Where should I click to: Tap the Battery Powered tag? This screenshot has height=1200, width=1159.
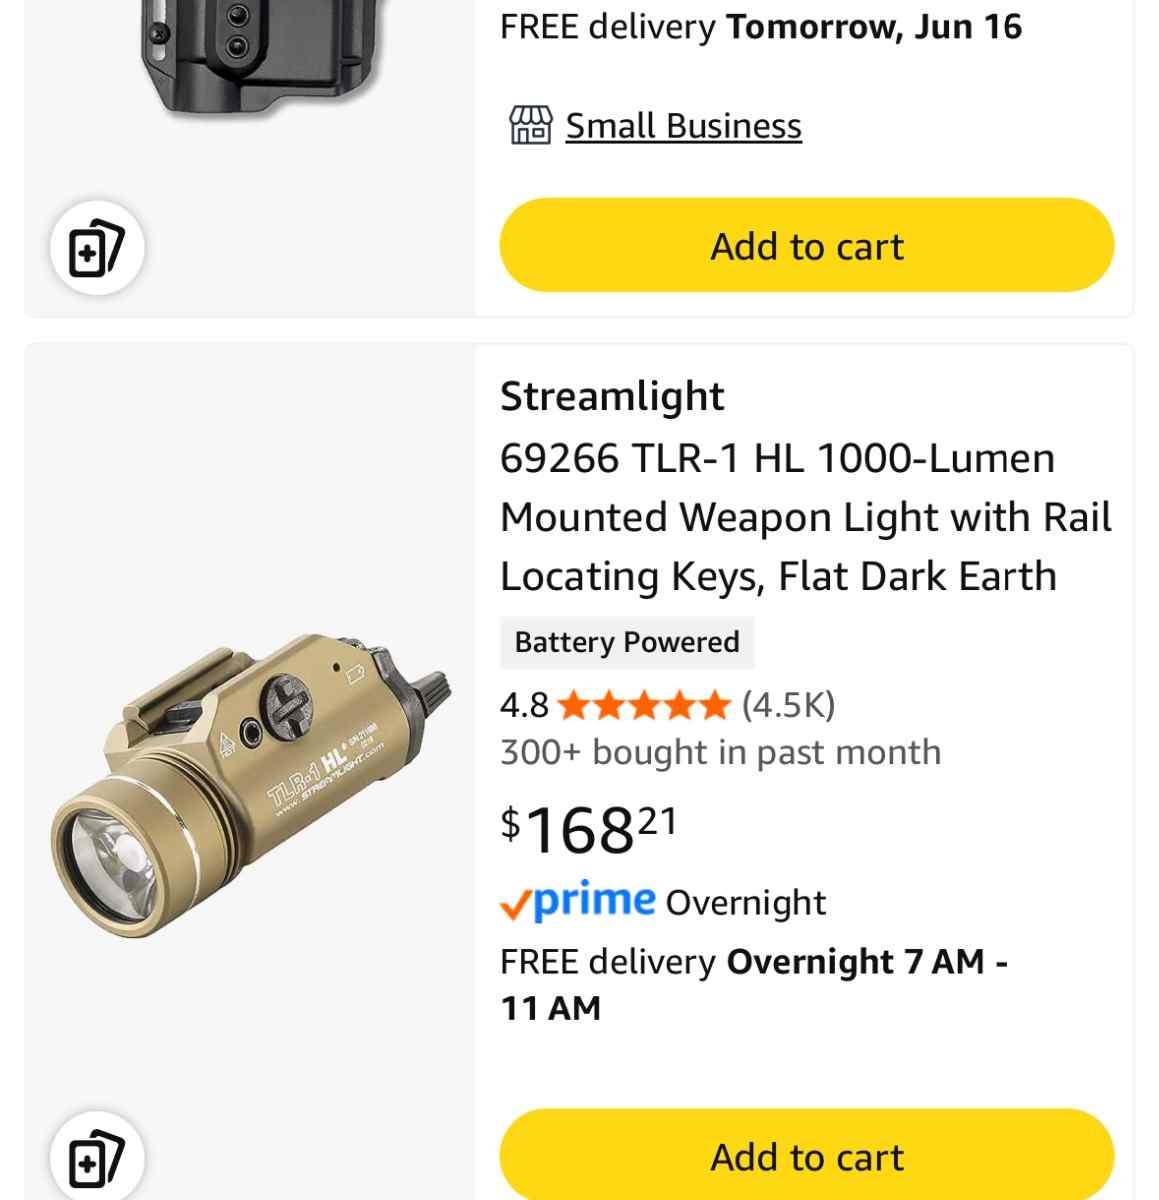627,642
